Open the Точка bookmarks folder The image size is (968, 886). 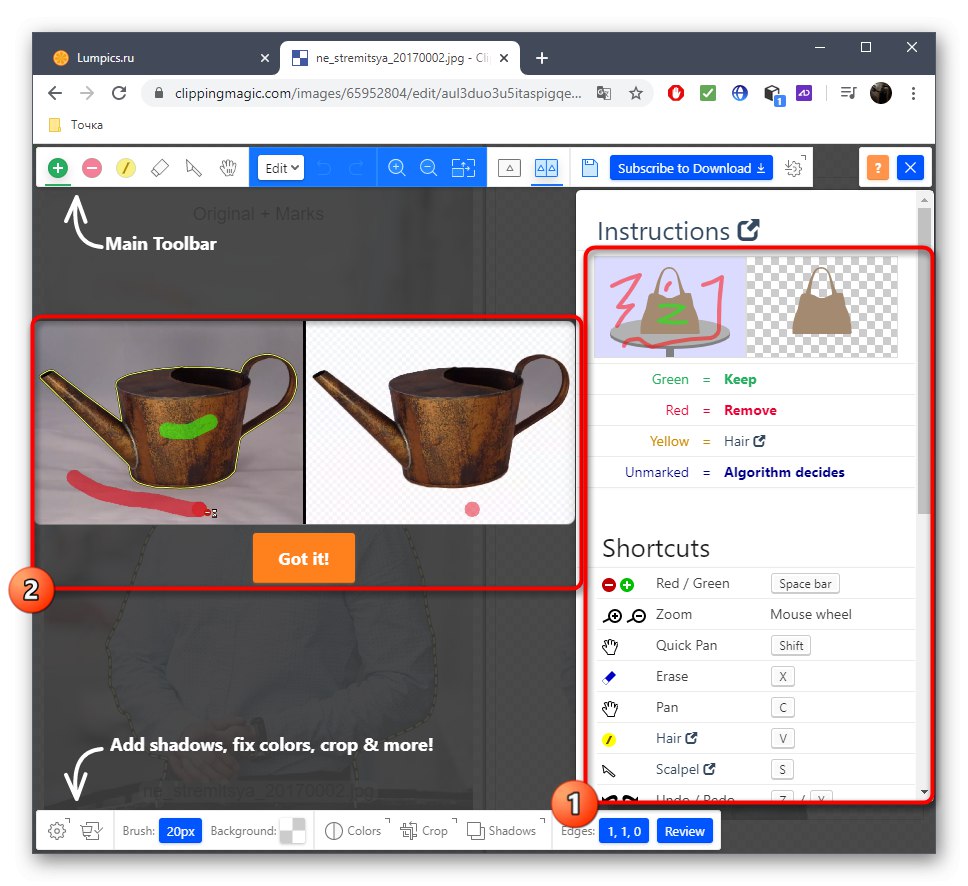pyautogui.click(x=77, y=125)
